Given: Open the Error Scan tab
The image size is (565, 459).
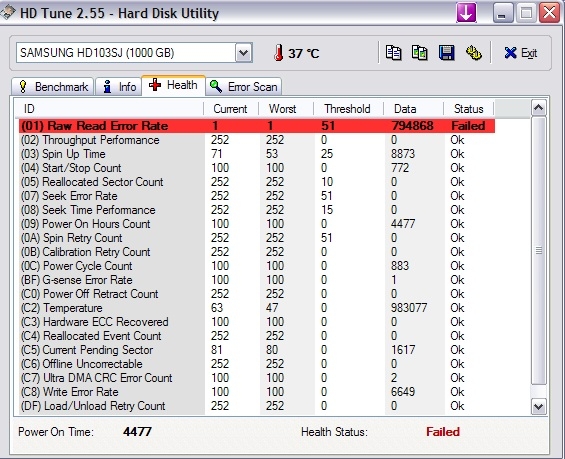Looking at the screenshot, I should 244,87.
